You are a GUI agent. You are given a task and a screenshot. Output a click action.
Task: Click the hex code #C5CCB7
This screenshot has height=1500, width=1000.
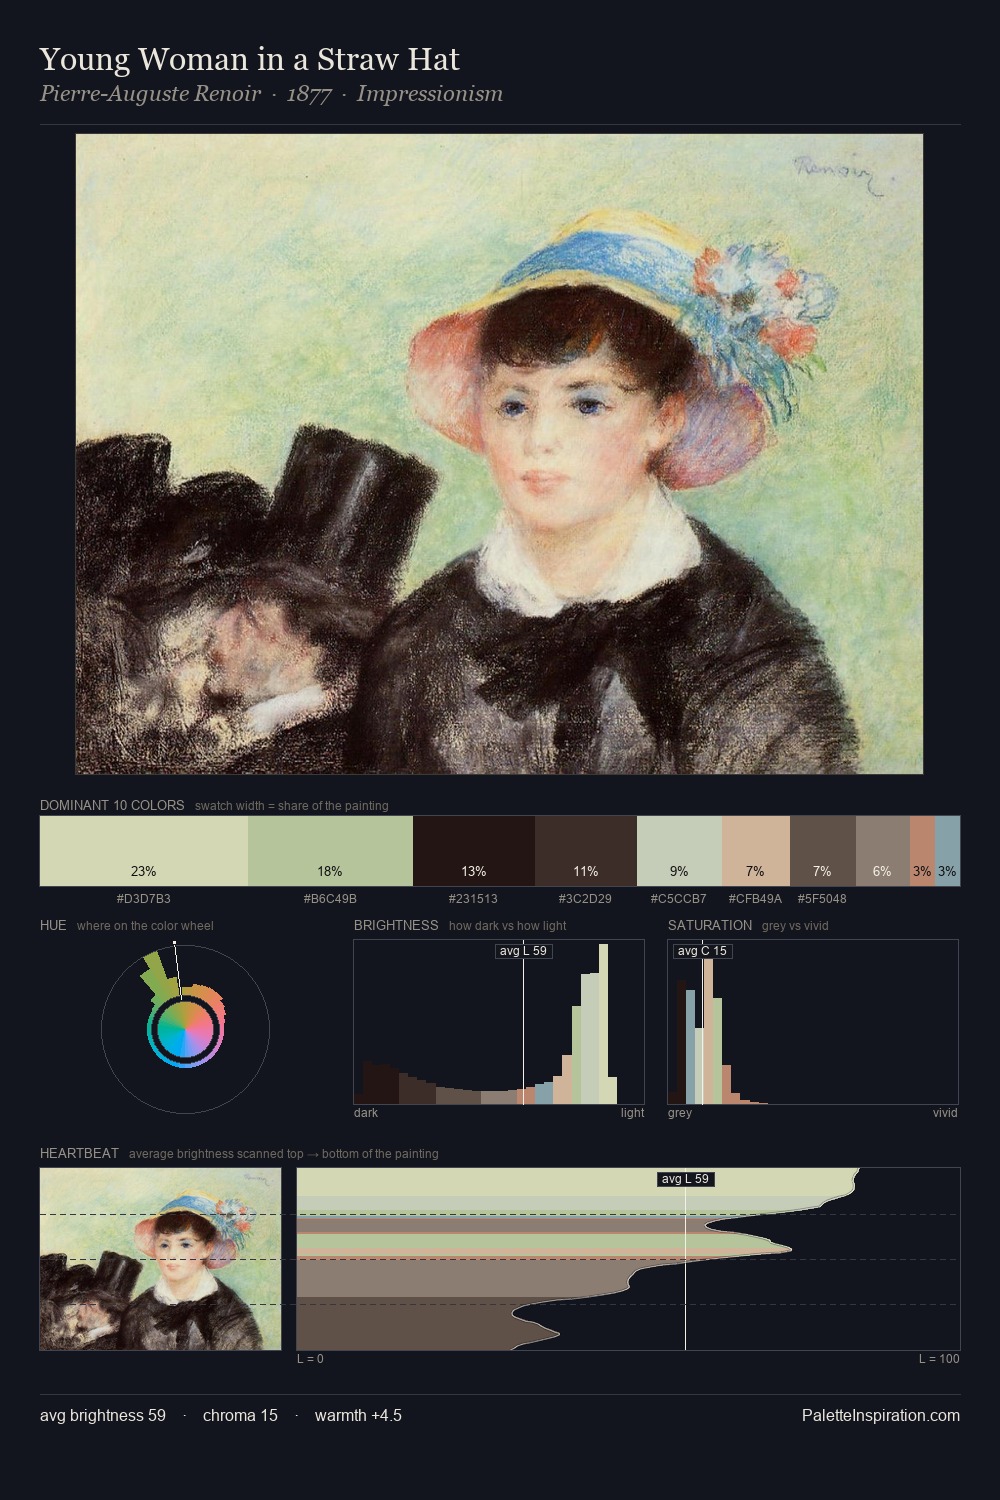pos(678,899)
